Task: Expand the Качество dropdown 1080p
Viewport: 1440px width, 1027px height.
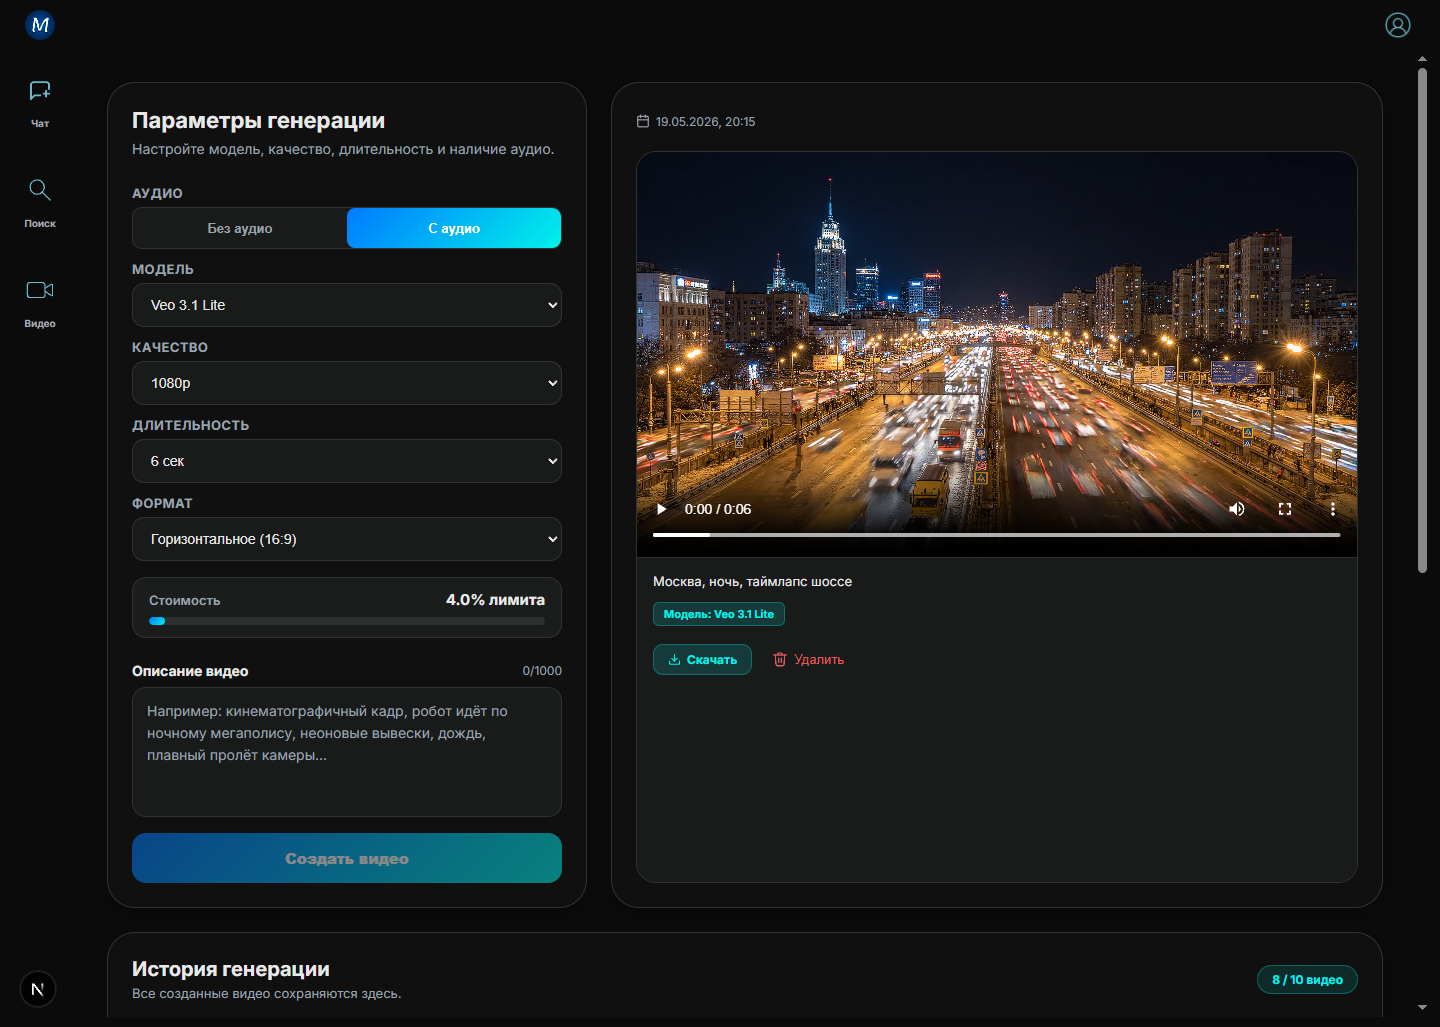Action: [x=347, y=383]
